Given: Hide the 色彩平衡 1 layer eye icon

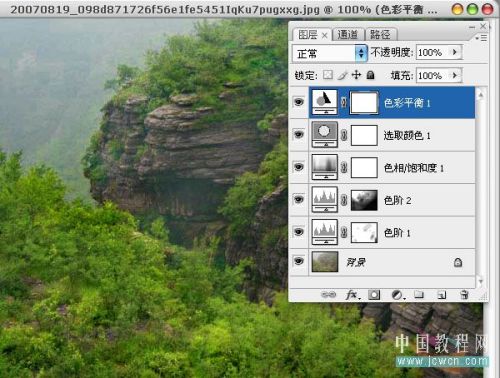Looking at the screenshot, I should click(x=299, y=101).
